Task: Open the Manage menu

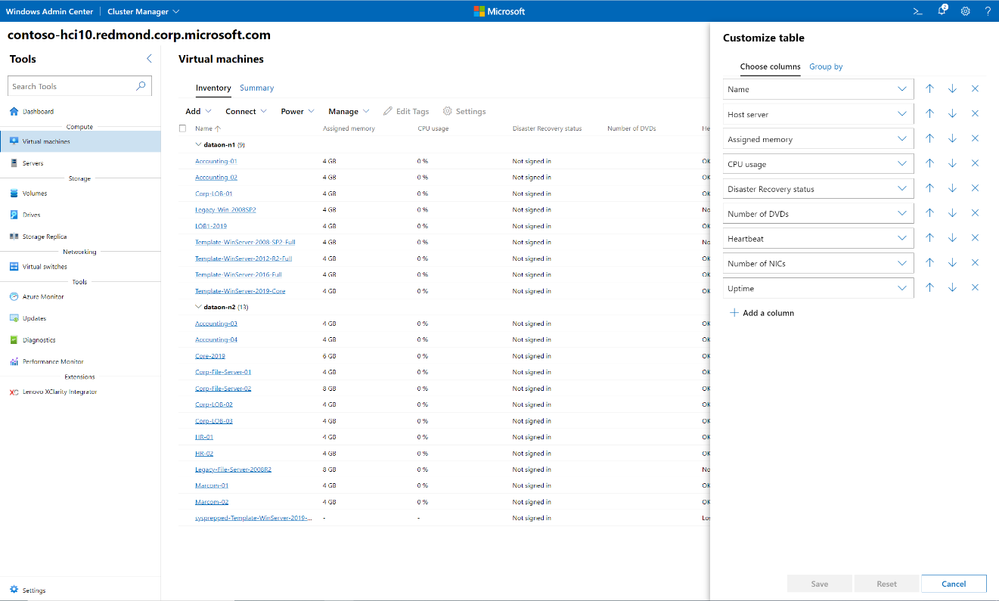Action: pyautogui.click(x=349, y=111)
